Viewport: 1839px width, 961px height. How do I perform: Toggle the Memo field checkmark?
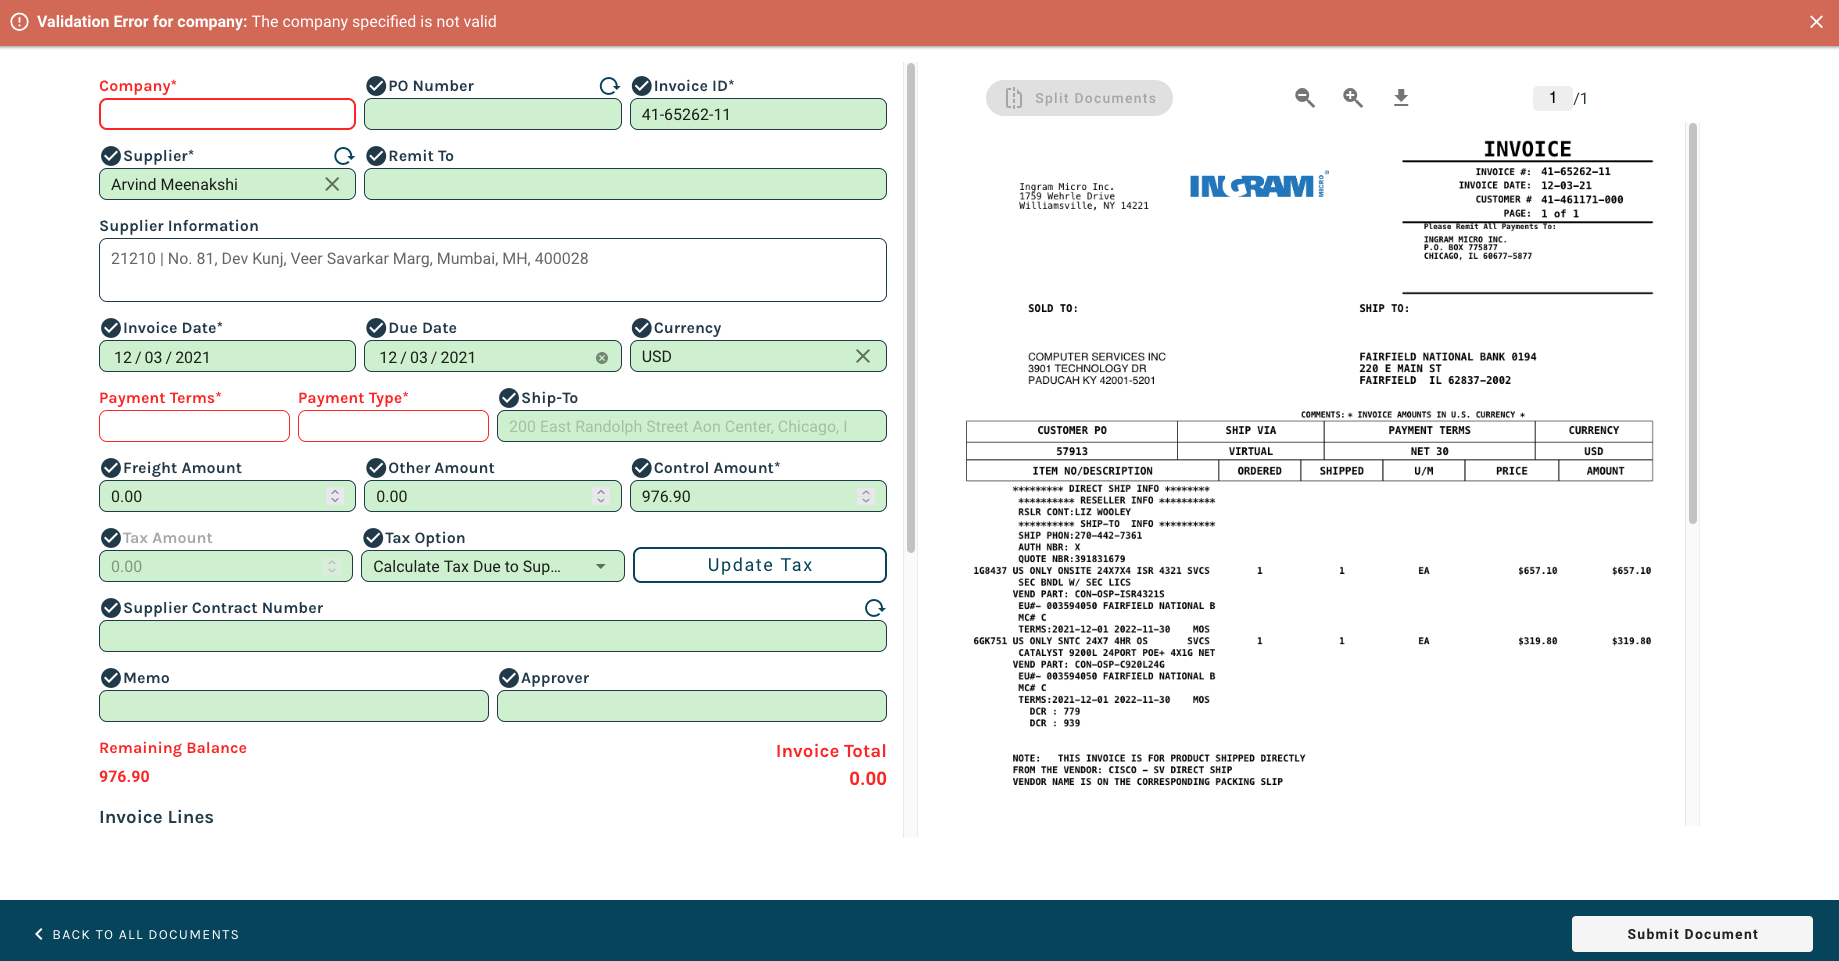(x=111, y=678)
